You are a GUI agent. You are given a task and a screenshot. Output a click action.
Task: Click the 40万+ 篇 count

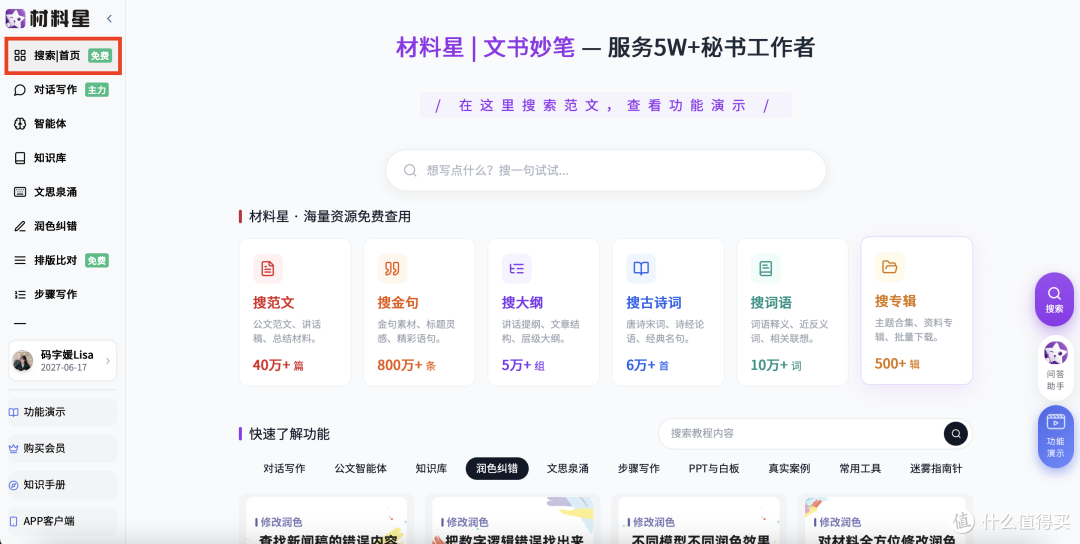click(278, 366)
